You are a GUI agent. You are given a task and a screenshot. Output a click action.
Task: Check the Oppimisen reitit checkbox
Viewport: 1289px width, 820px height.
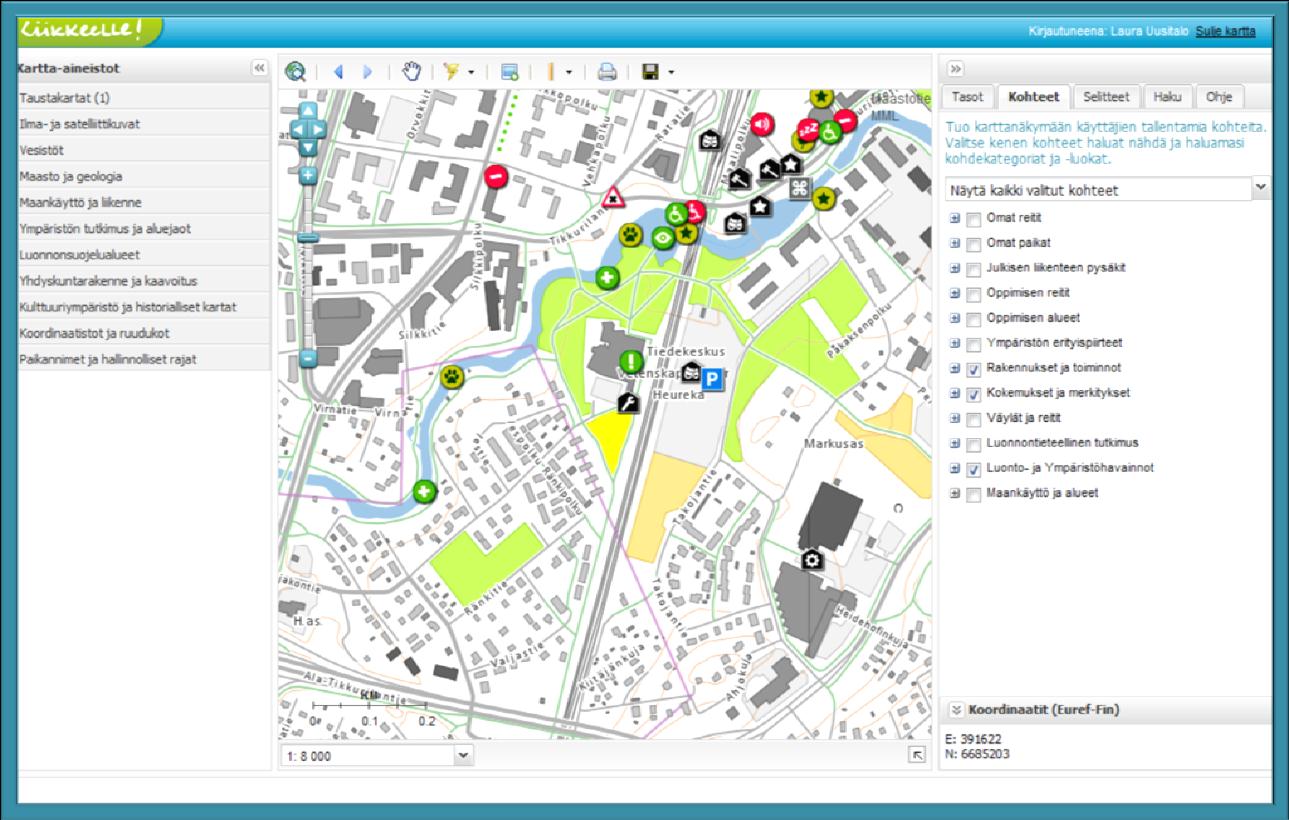(973, 293)
